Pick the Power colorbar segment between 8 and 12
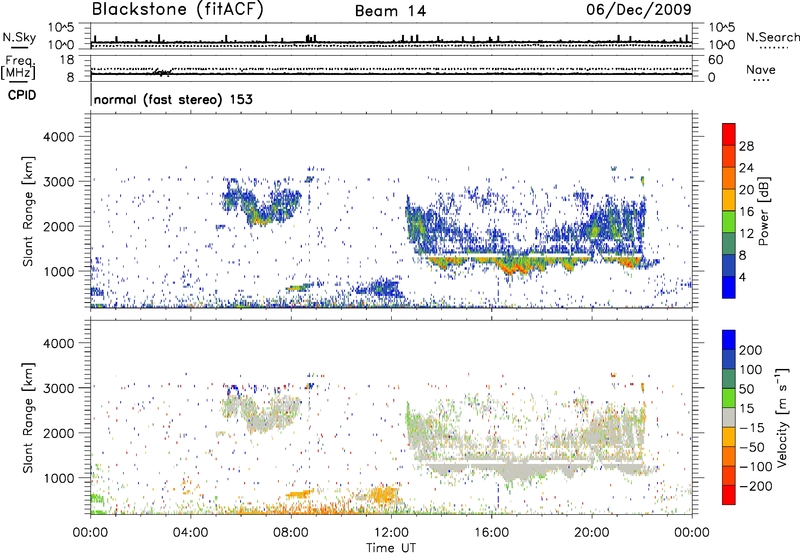 pyautogui.click(x=729, y=244)
